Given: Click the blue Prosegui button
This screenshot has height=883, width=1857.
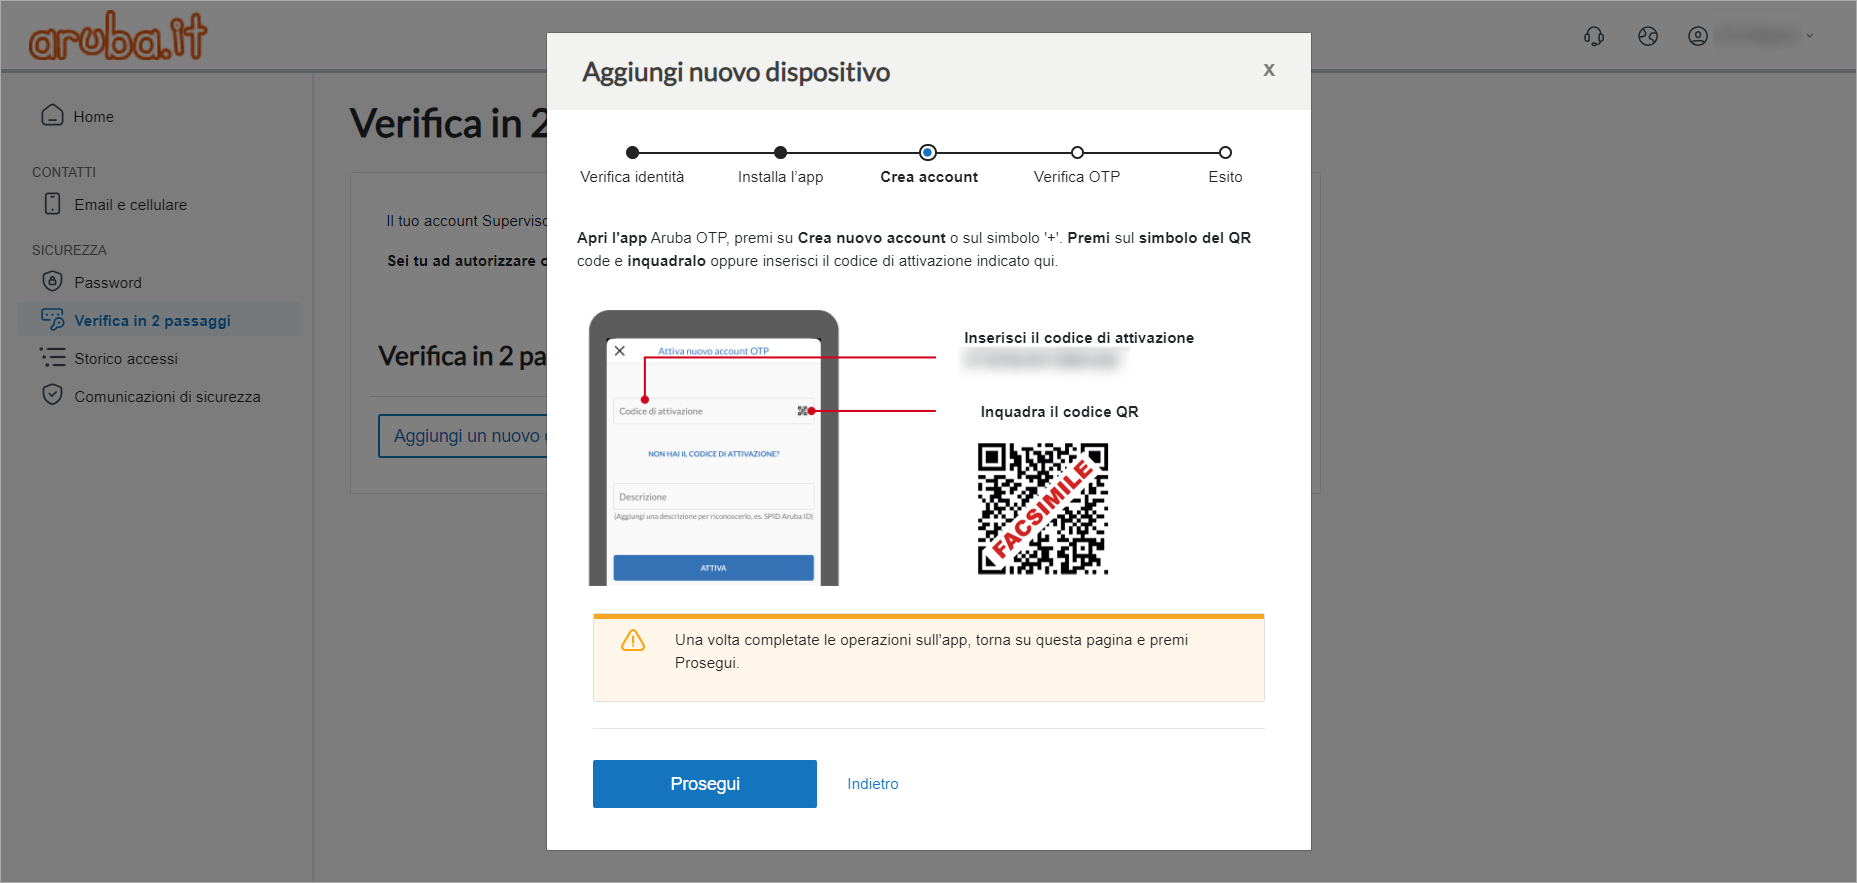Looking at the screenshot, I should 704,783.
